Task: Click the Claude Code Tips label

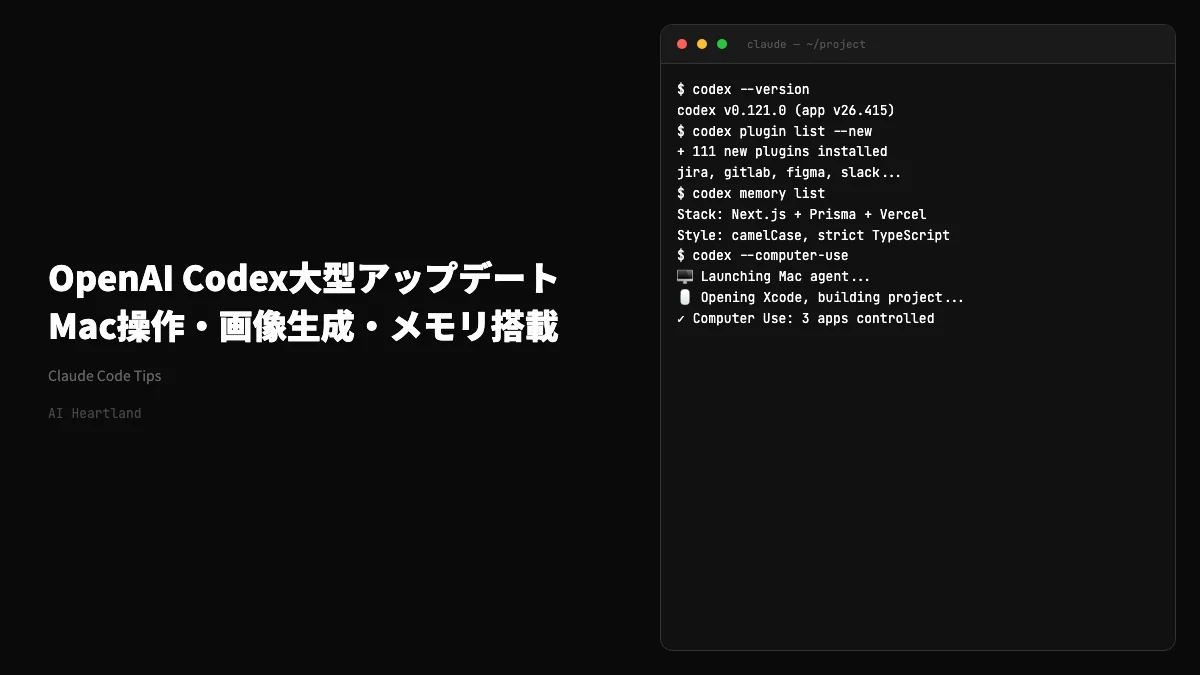Action: 104,376
